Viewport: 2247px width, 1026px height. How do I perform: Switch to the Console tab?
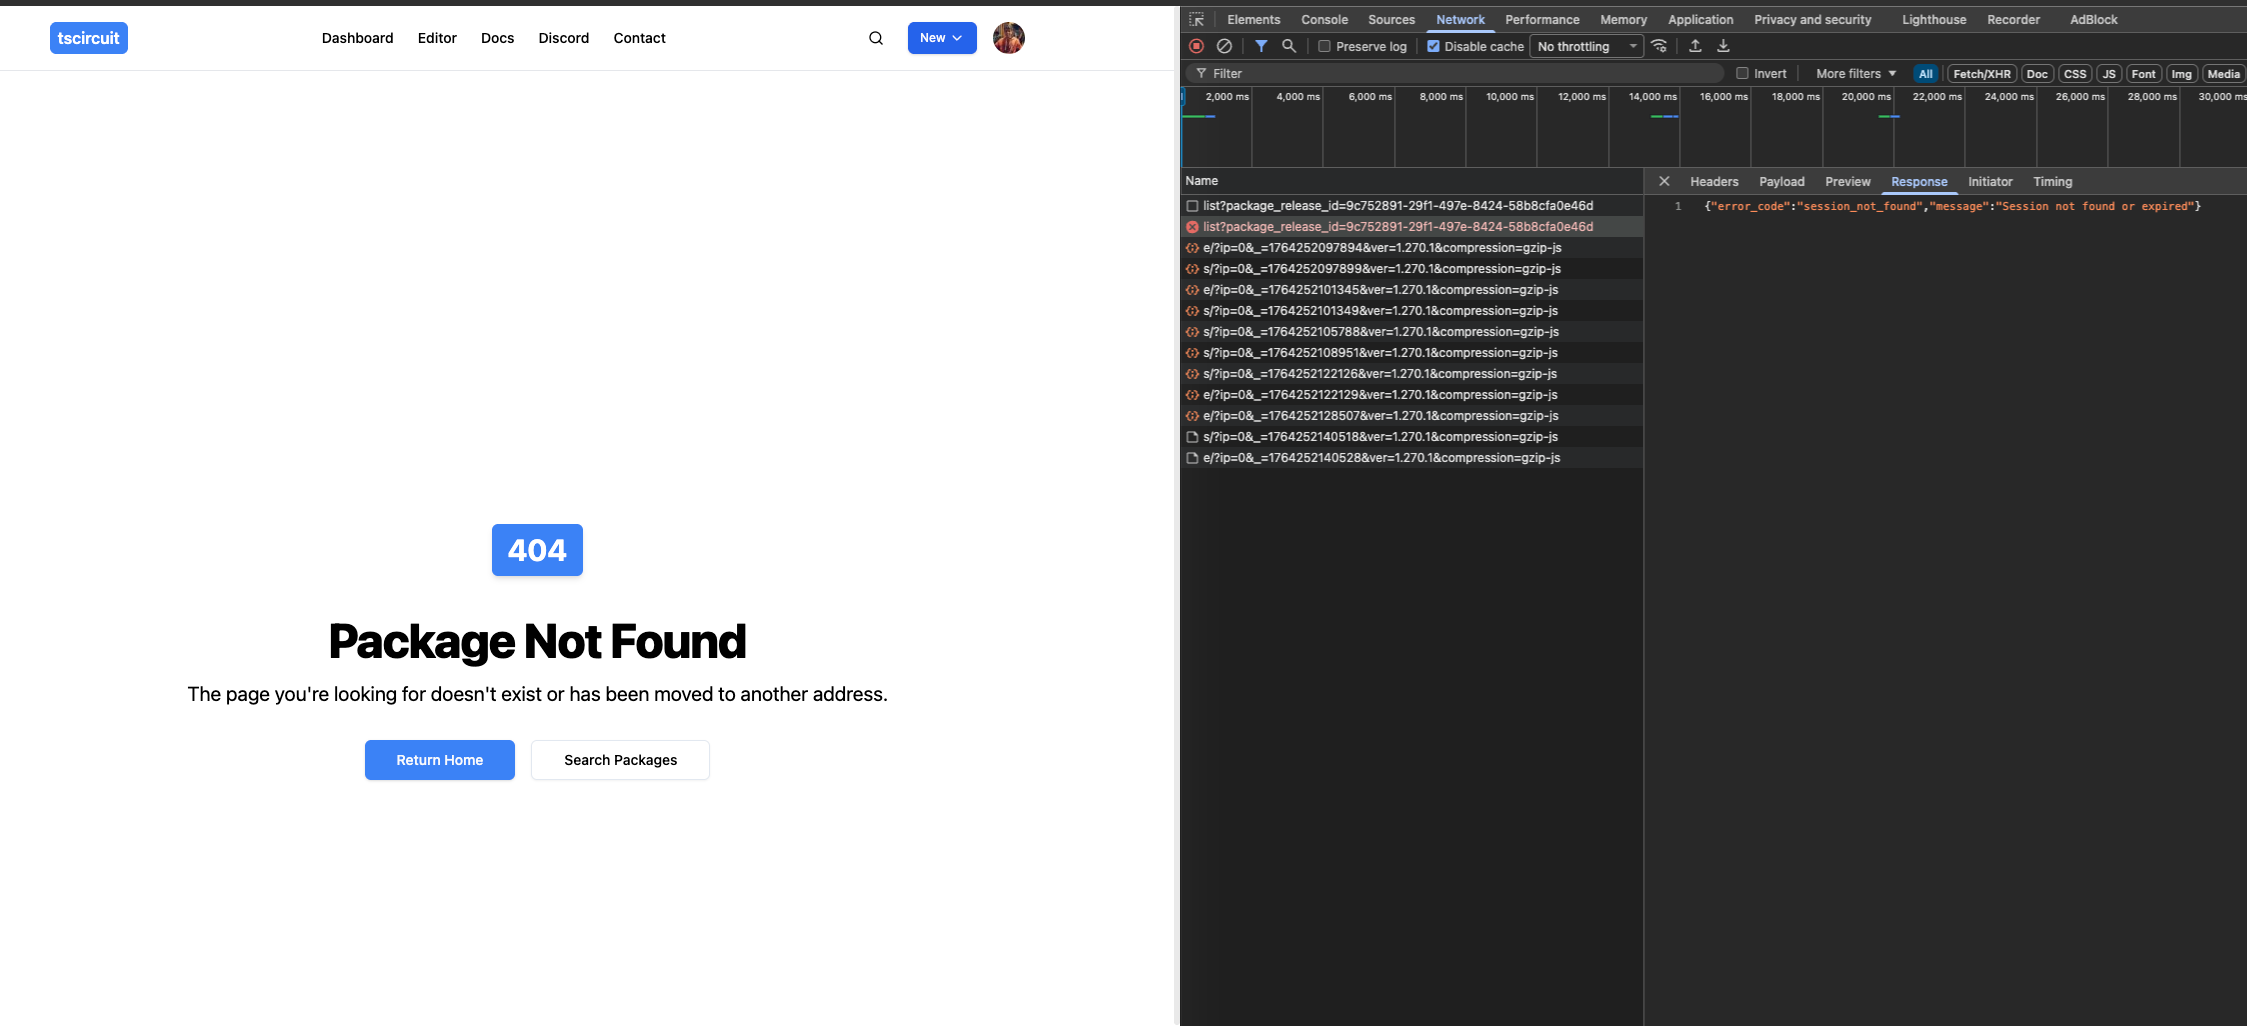[x=1324, y=20]
